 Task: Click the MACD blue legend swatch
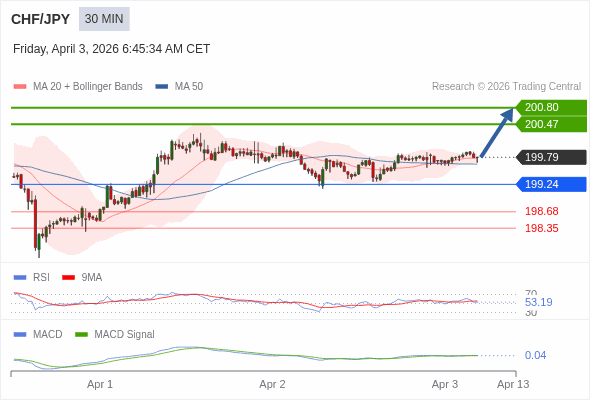pyautogui.click(x=20, y=335)
